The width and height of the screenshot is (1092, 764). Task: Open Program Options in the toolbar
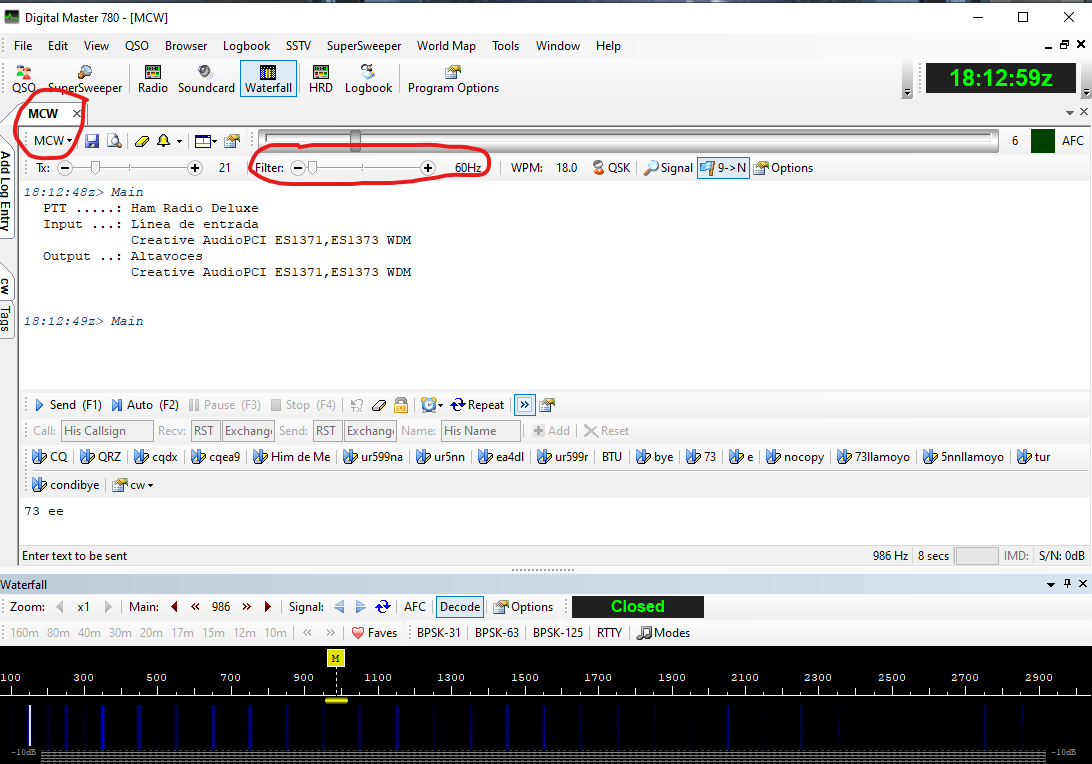[453, 79]
